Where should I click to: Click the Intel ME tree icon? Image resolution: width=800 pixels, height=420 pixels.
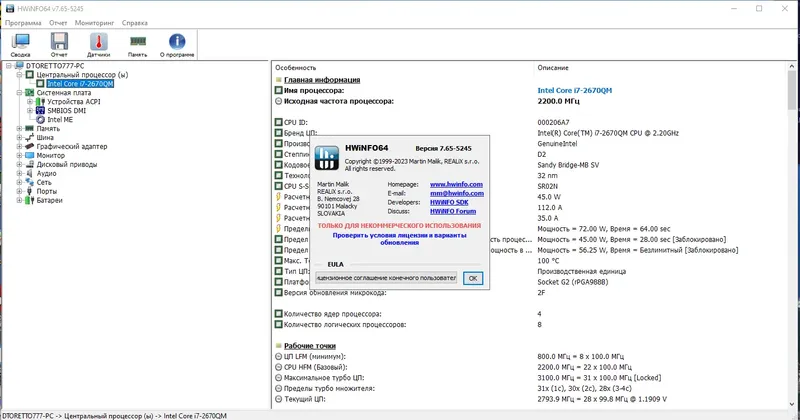click(x=40, y=119)
